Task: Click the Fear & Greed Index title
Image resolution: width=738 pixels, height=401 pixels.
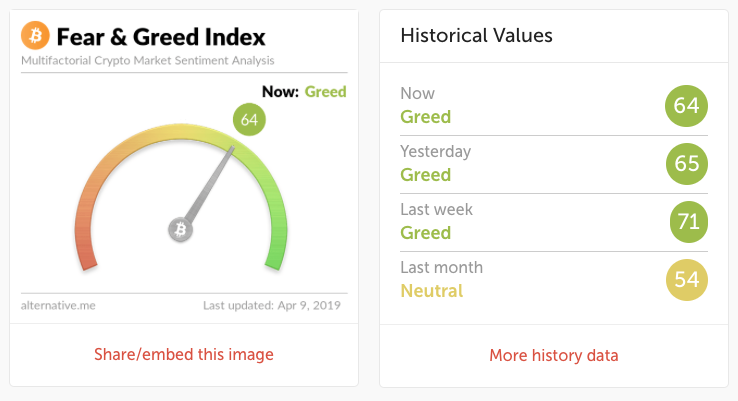Action: [161, 37]
